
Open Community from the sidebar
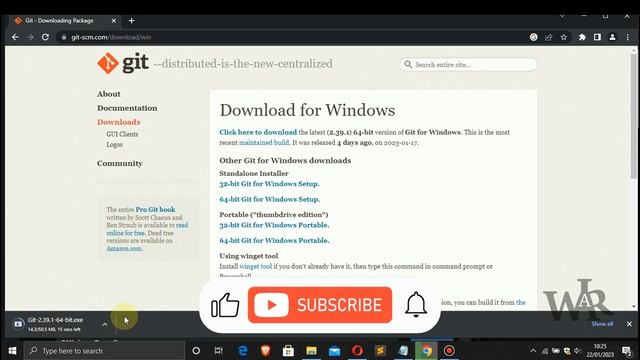point(120,163)
